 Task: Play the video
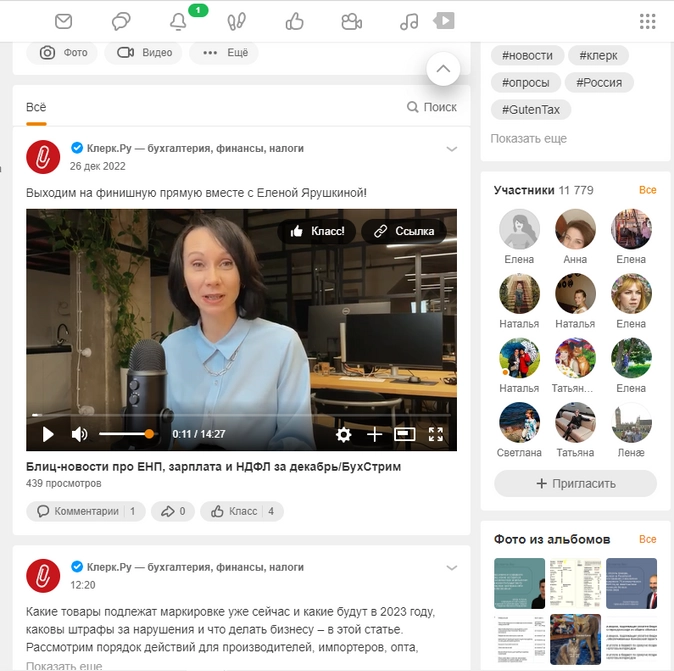point(48,434)
